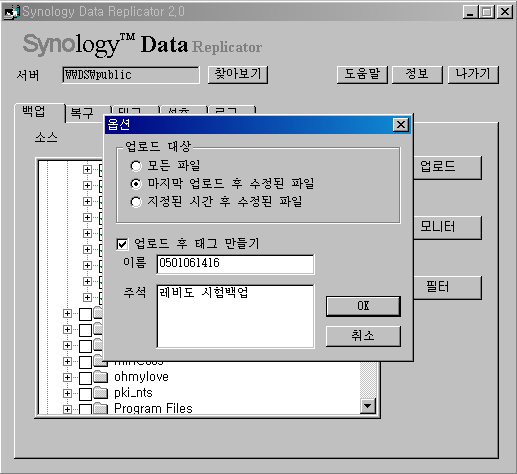
Task: Open the 모니터 button in main window
Action: [x=447, y=227]
